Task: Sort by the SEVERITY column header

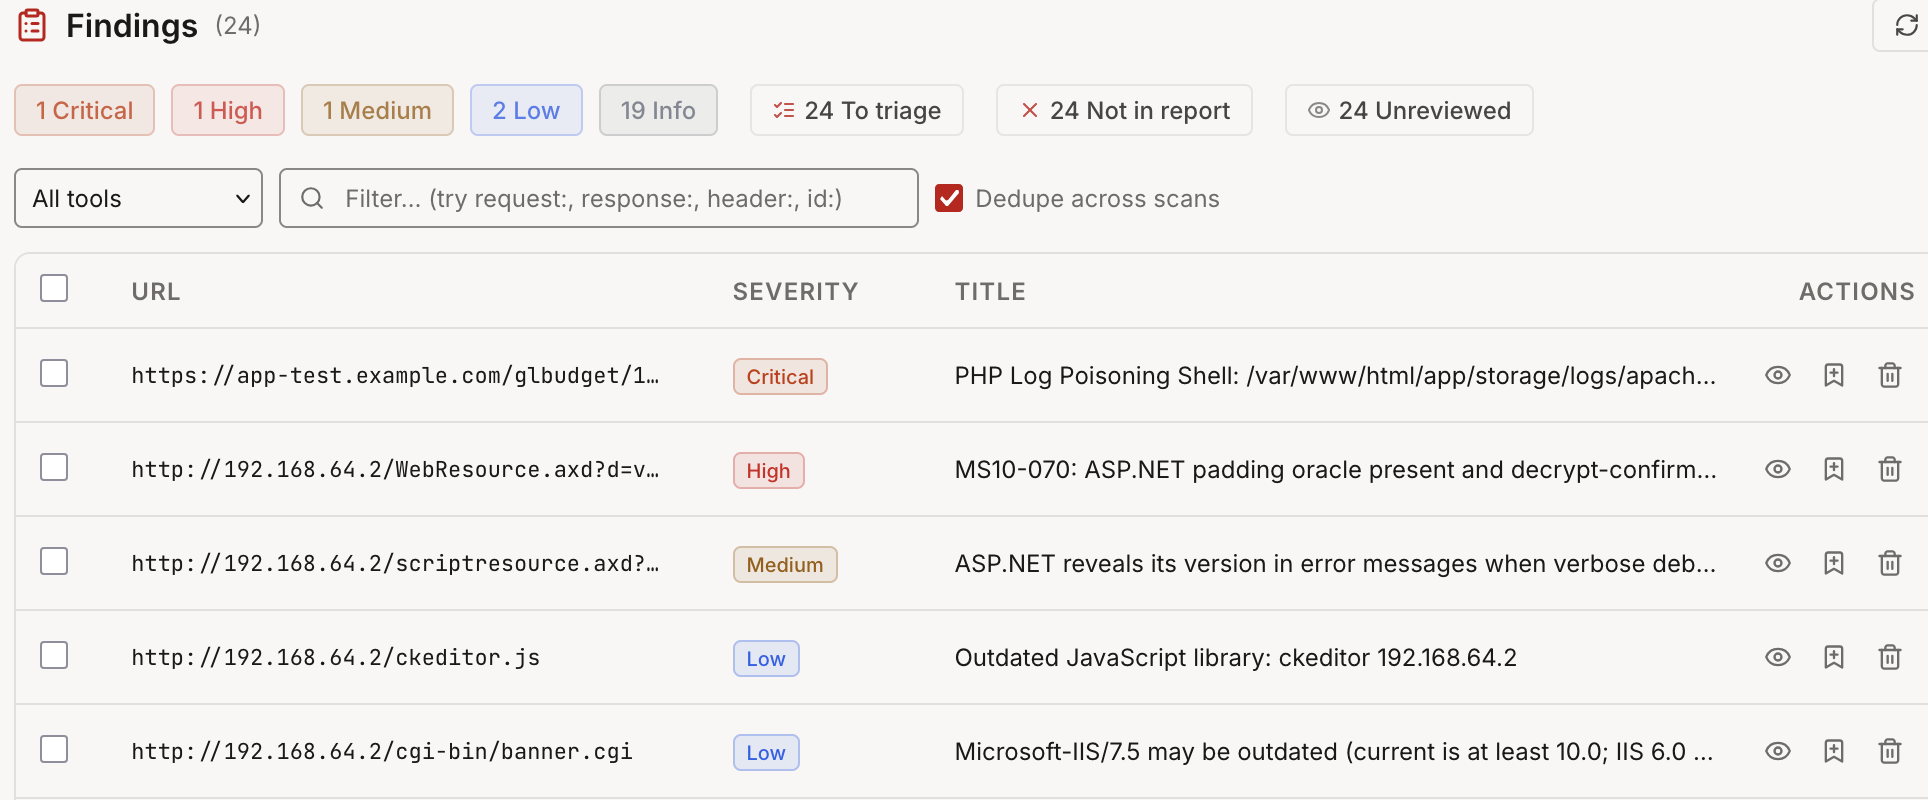Action: pyautogui.click(x=795, y=291)
